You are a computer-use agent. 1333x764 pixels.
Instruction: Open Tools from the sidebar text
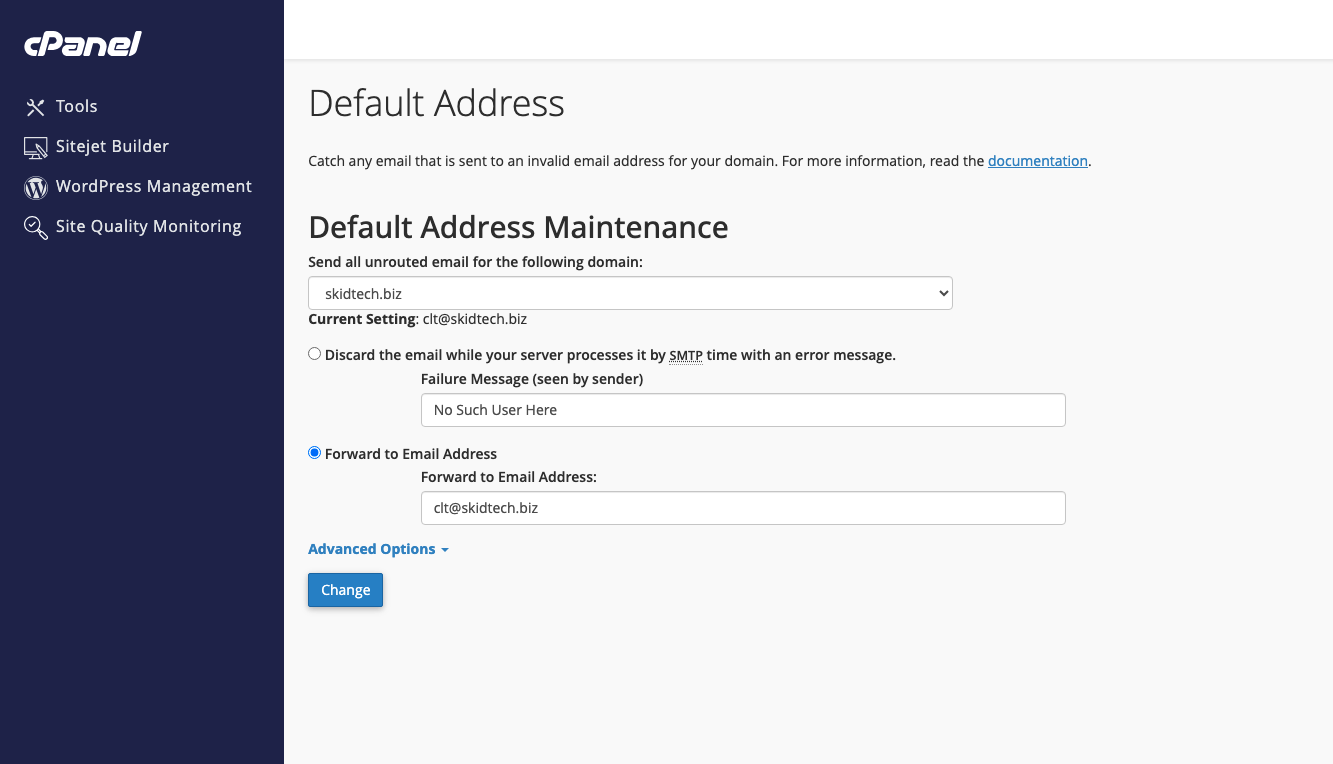[77, 106]
